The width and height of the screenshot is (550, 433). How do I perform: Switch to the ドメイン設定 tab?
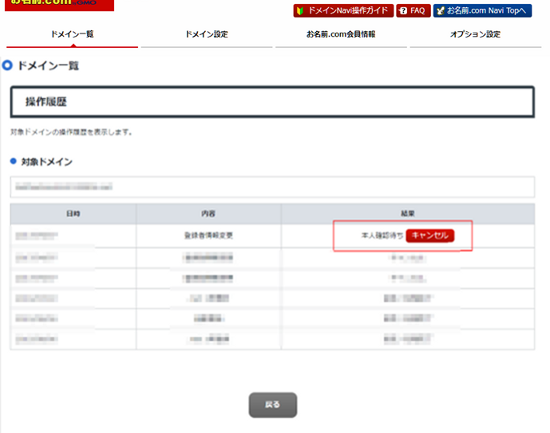207,35
